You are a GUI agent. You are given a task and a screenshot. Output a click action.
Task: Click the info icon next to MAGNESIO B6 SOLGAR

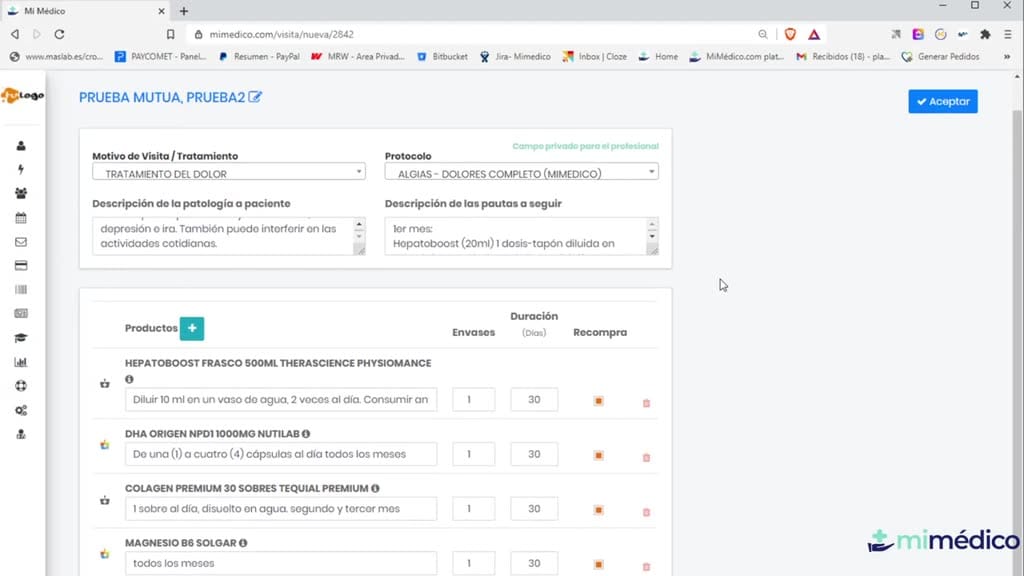point(243,543)
